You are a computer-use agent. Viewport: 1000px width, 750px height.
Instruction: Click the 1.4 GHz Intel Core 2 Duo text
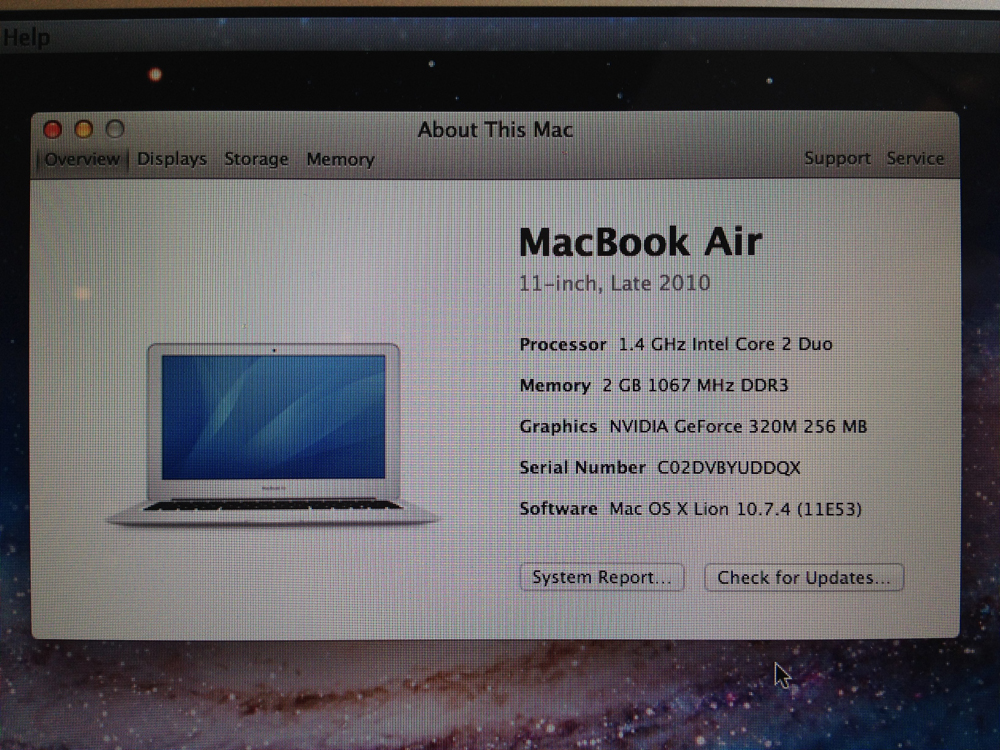tap(725, 344)
